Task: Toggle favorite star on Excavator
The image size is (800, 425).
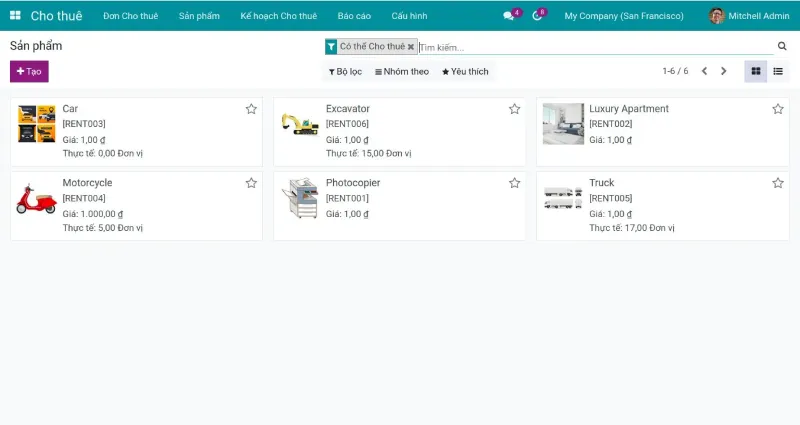Action: 514,109
